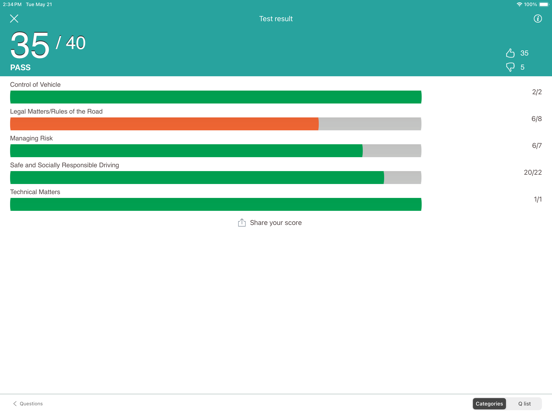552x414 pixels.
Task: Select the Categories tab
Action: (489, 404)
